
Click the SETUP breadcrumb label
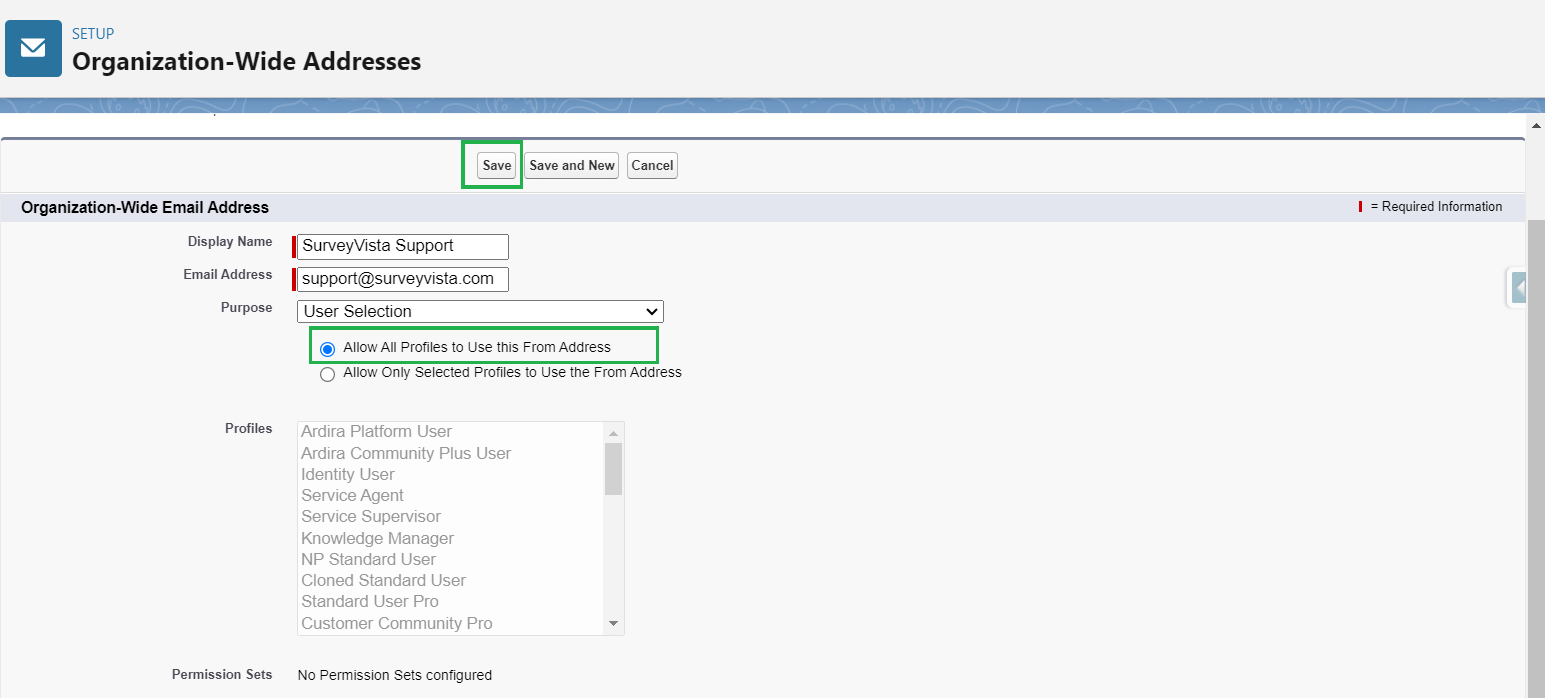coord(93,34)
